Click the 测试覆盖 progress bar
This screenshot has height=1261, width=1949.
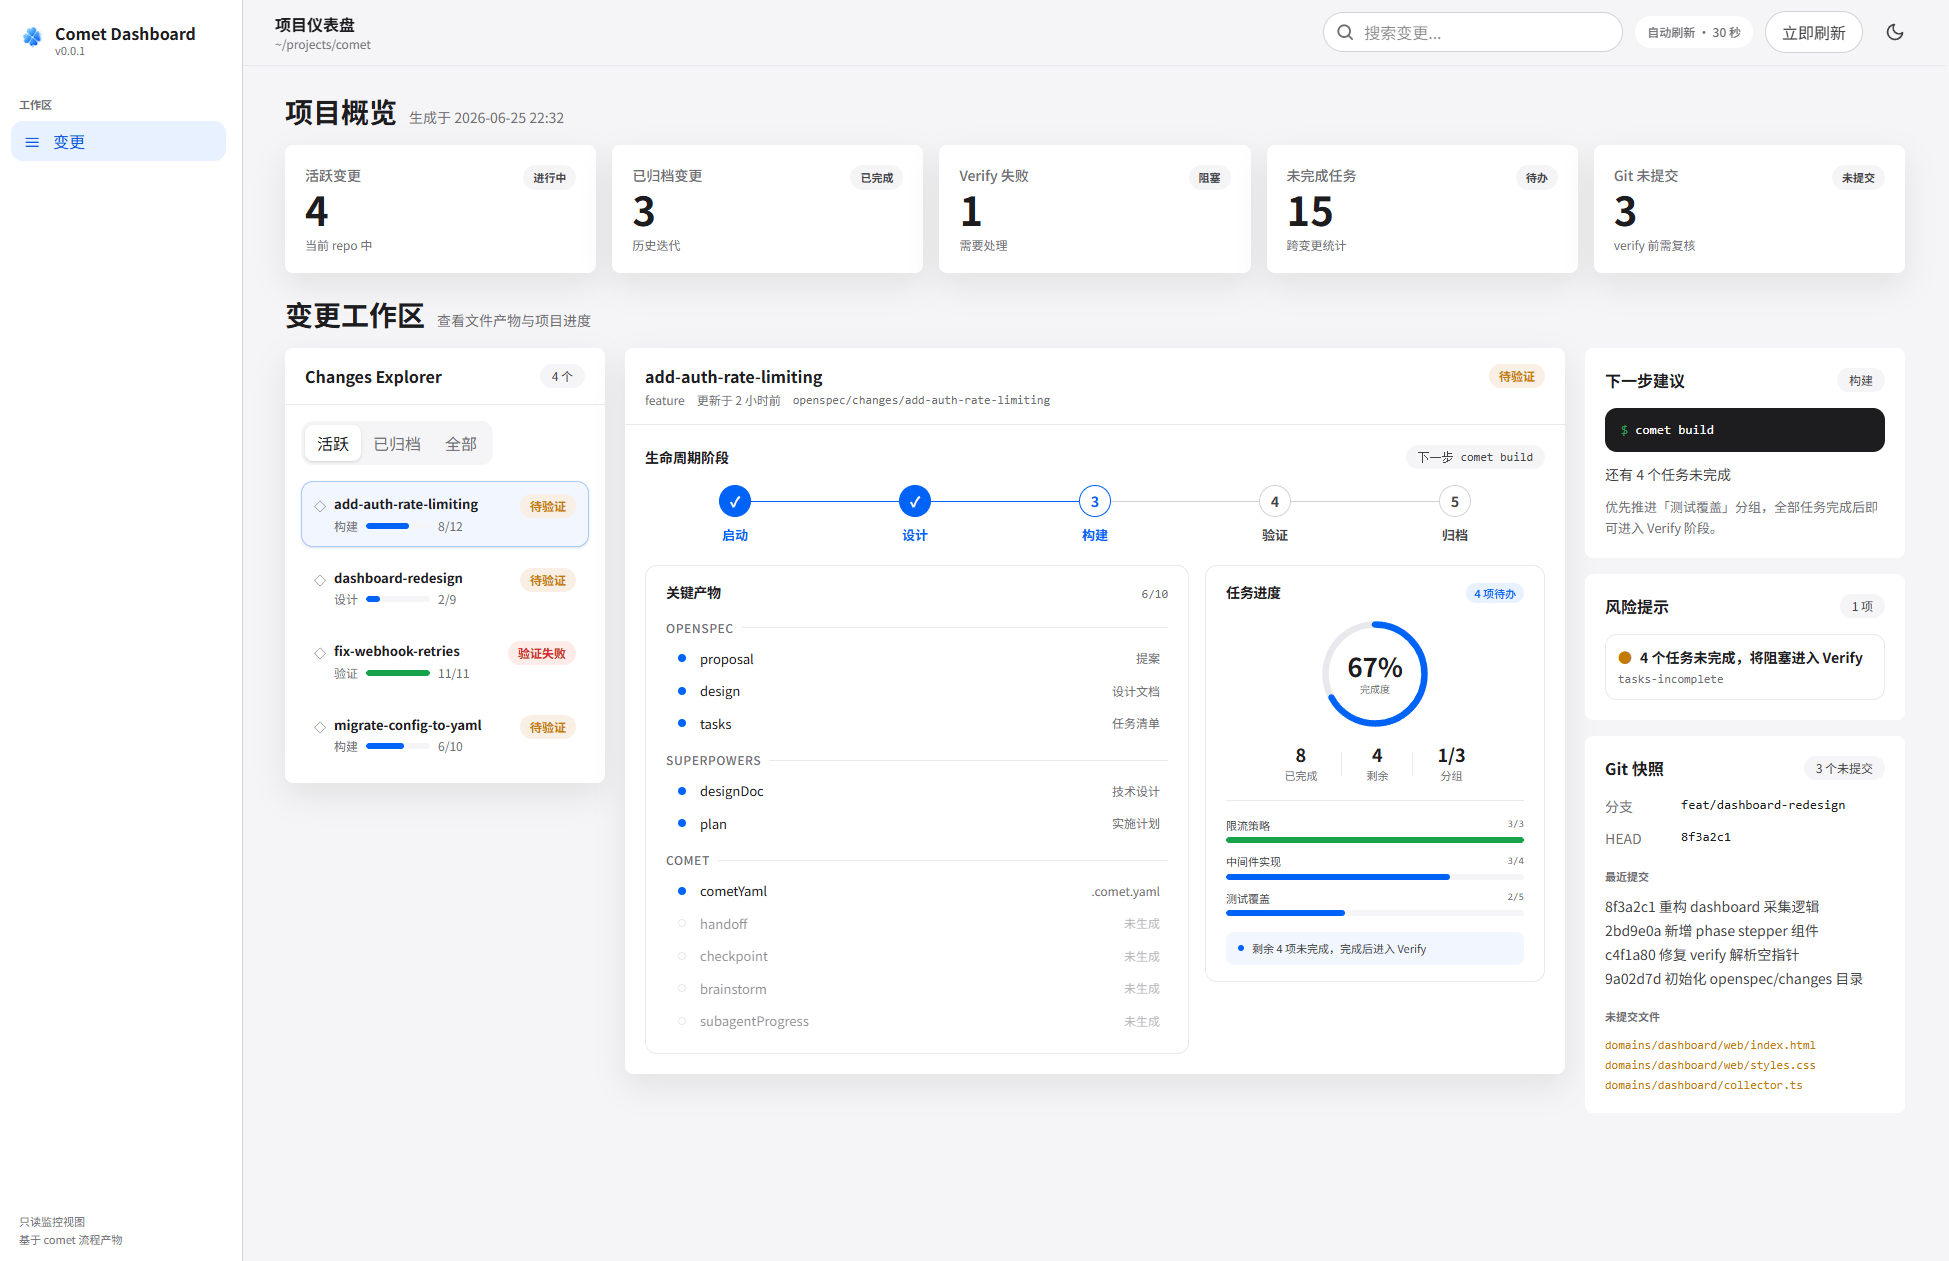click(x=1375, y=913)
